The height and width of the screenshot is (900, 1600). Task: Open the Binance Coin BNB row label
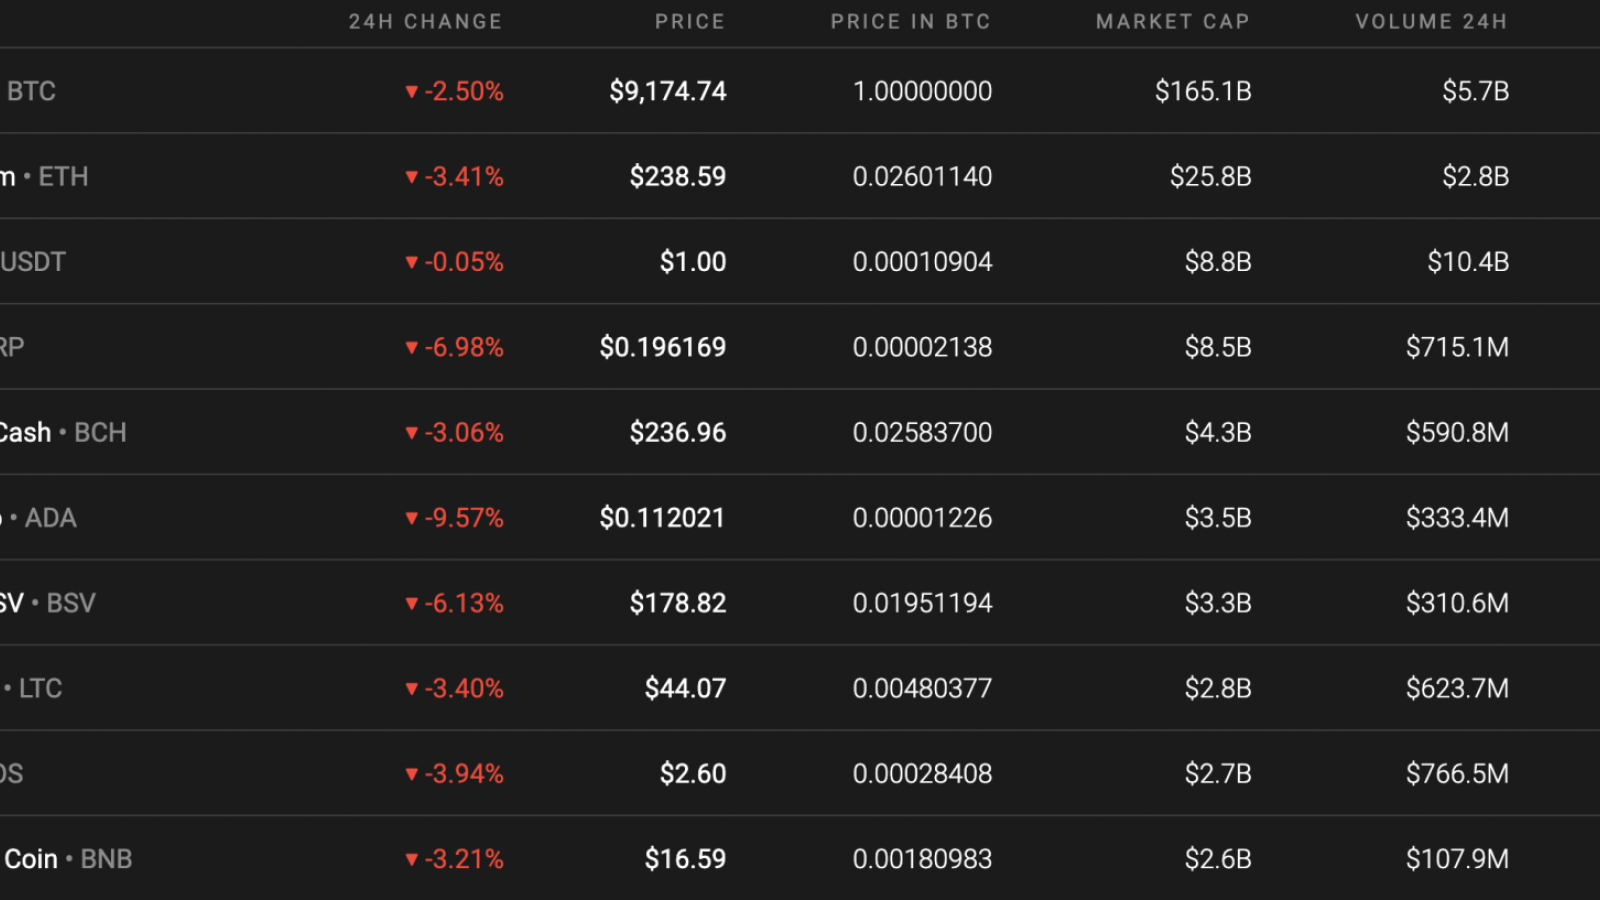coord(68,859)
